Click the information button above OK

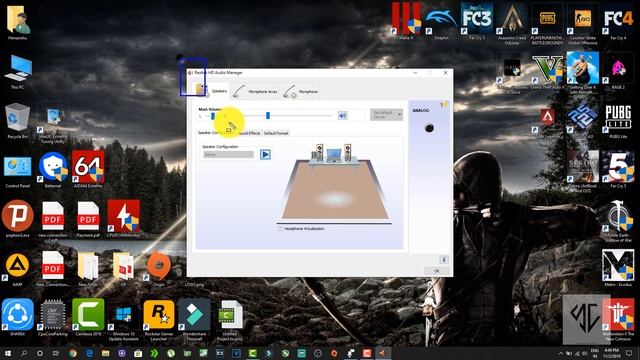(x=444, y=260)
